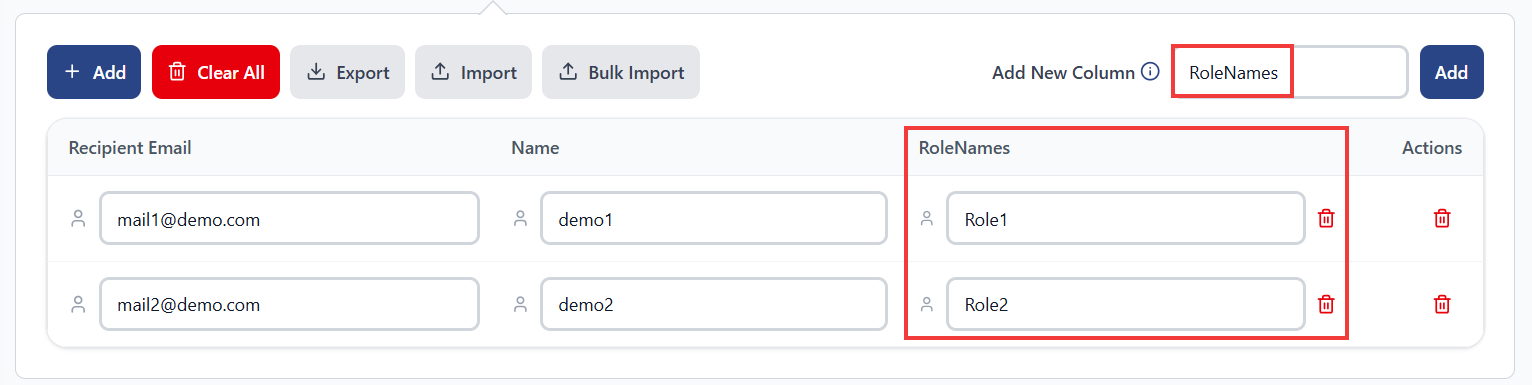
Task: Click the info icon beside Add New Column
Action: pyautogui.click(x=1150, y=72)
